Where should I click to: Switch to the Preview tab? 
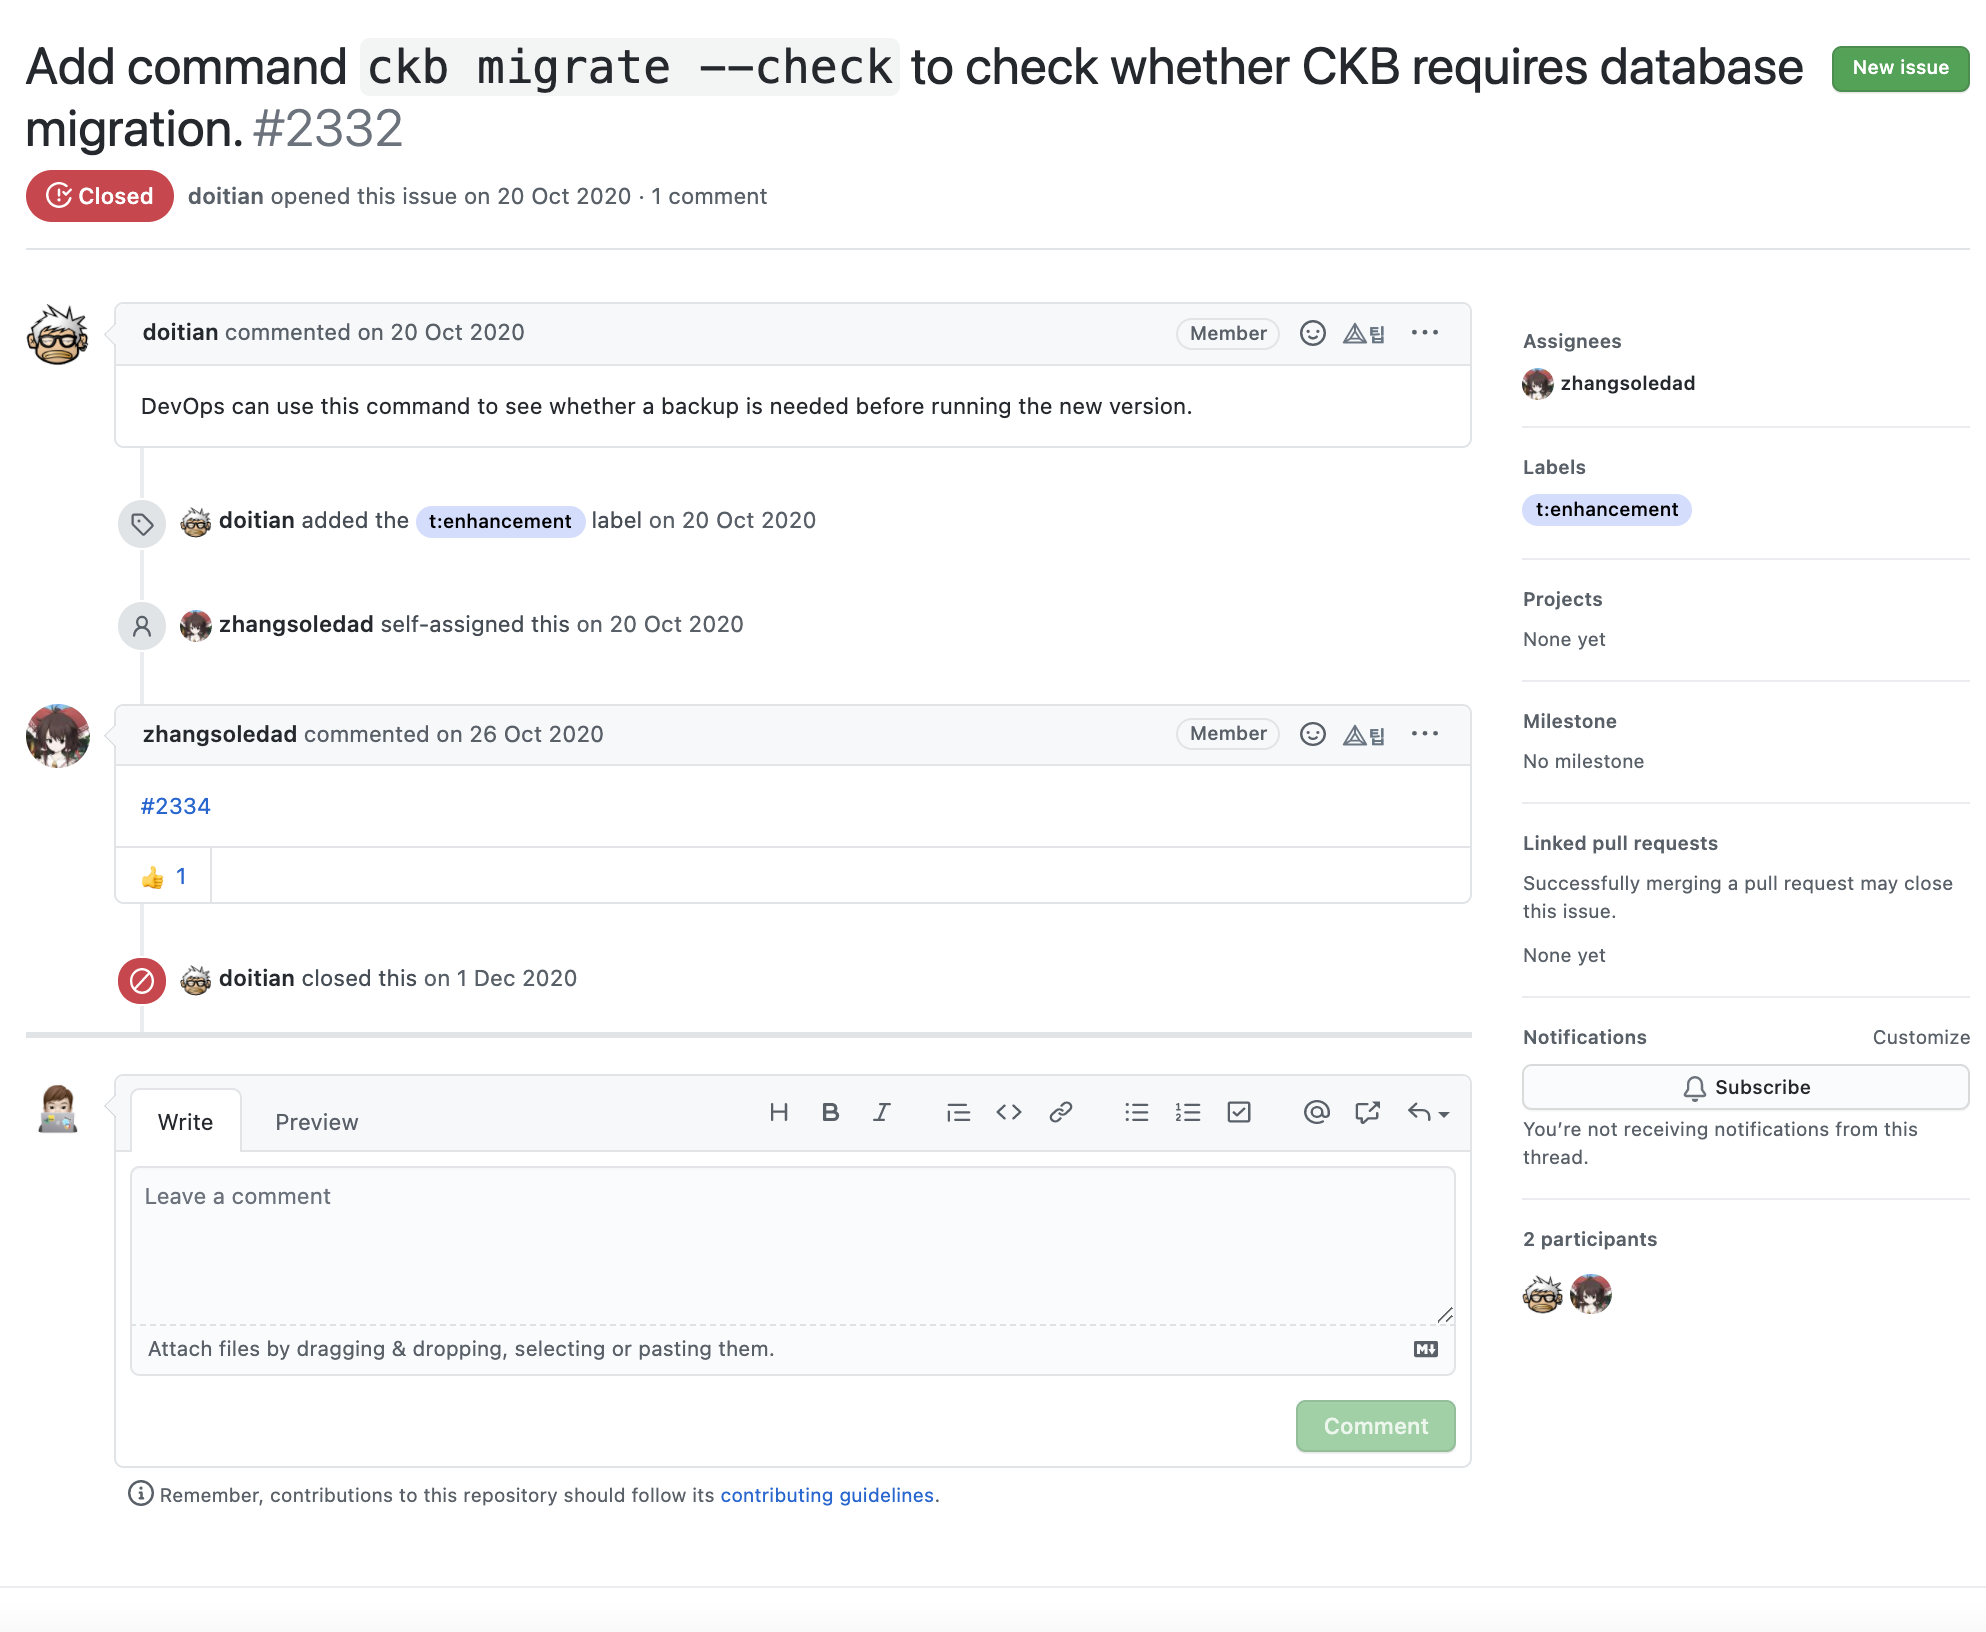tap(316, 1122)
